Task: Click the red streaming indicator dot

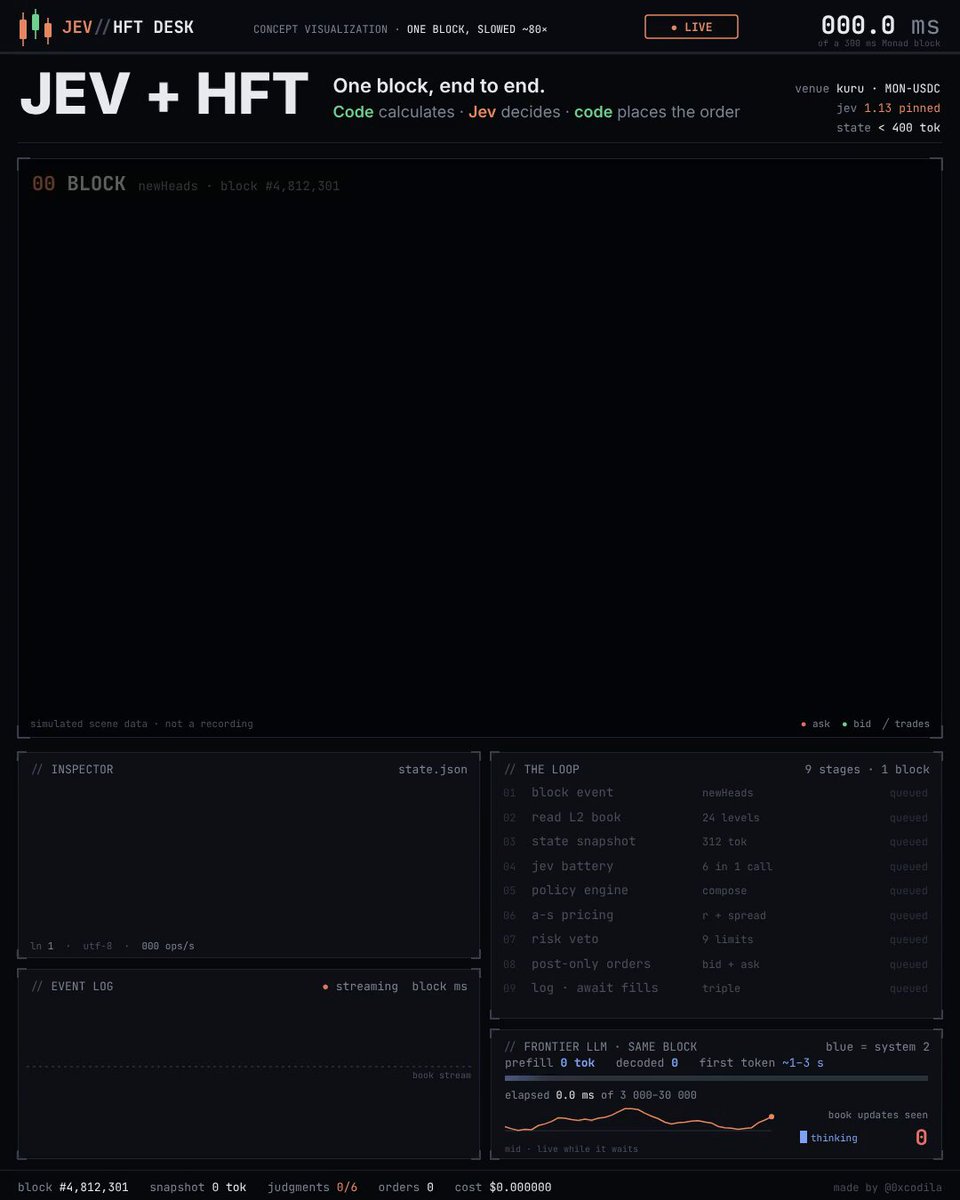Action: [x=326, y=987]
